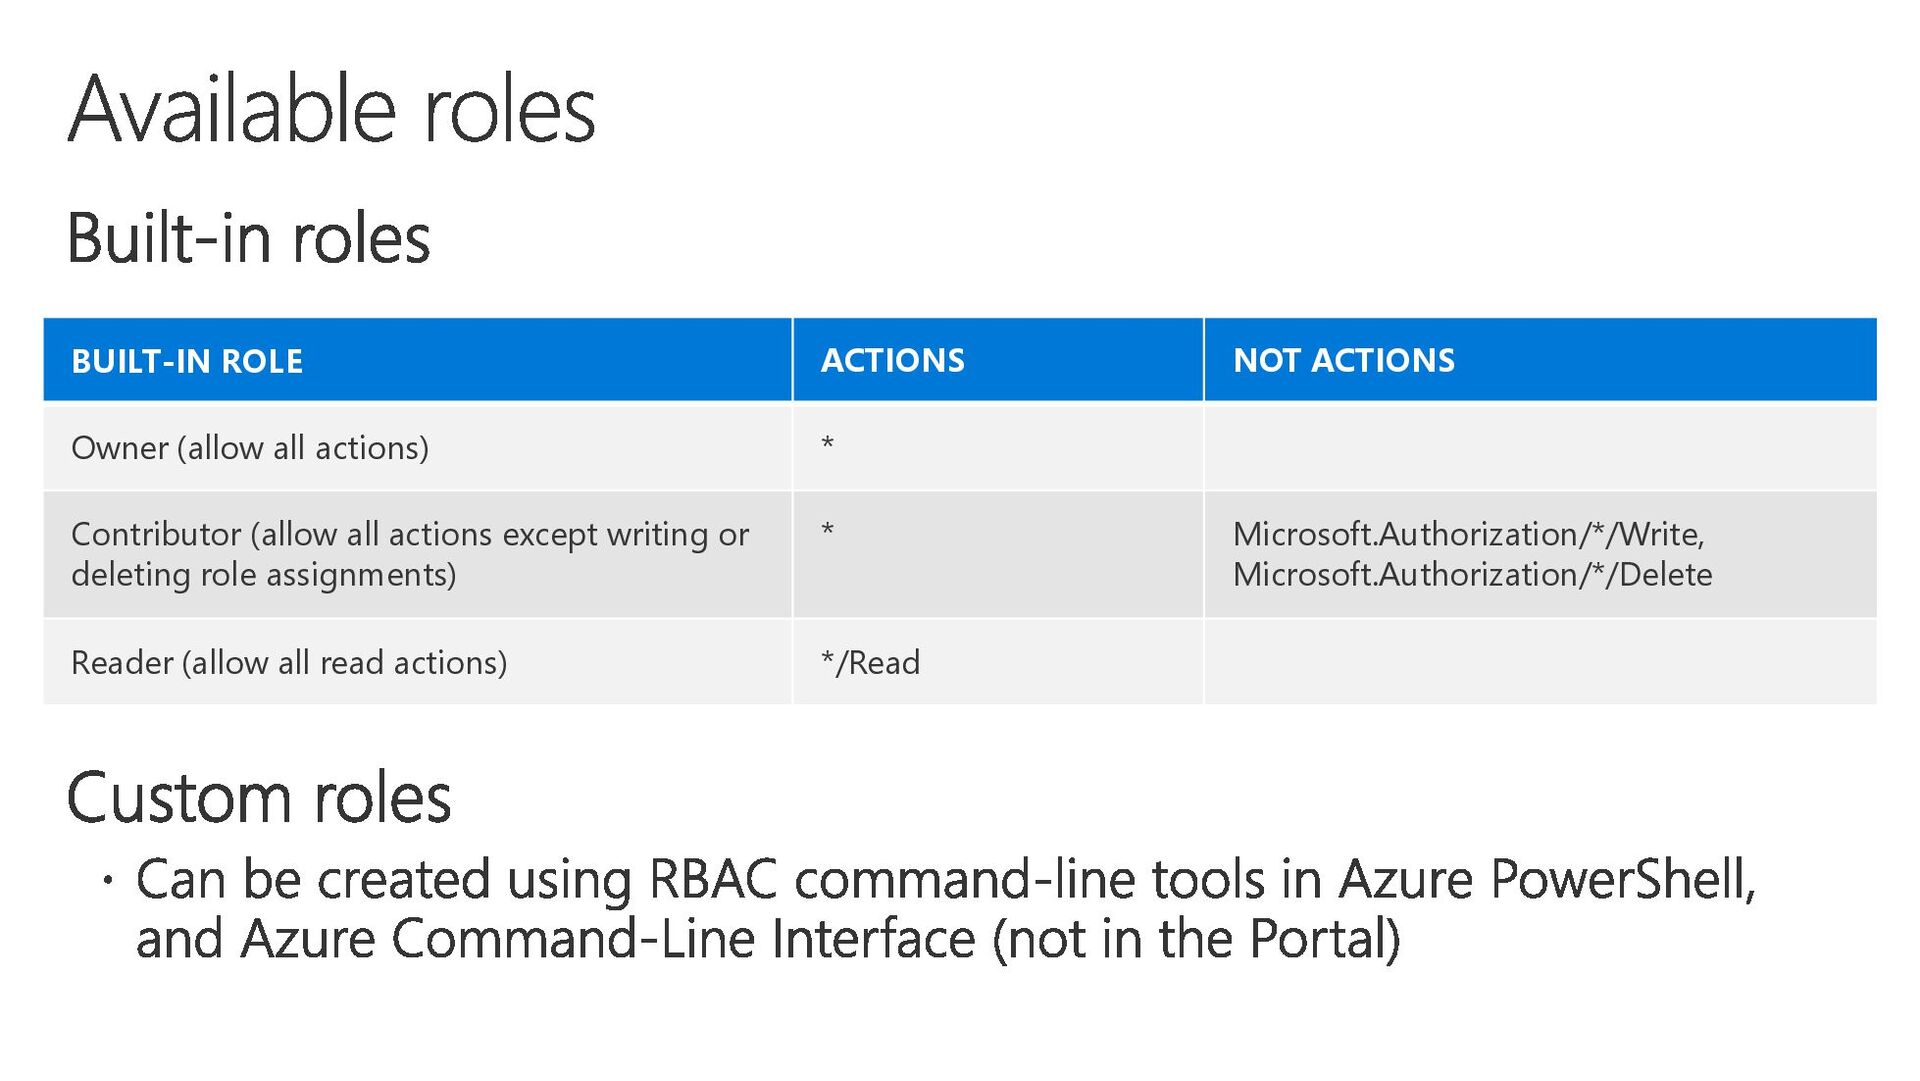The height and width of the screenshot is (1081, 1920).
Task: Select the "Azure Command-Line Interface" text
Action: (x=608, y=939)
